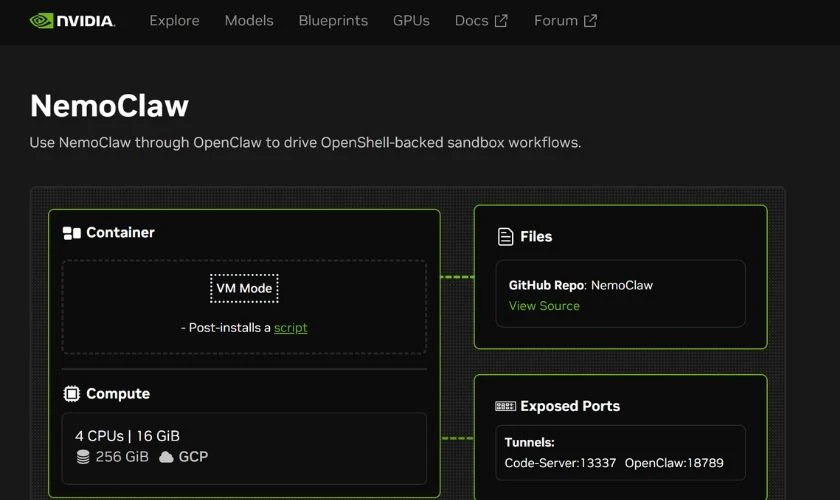Click the NVIDIA logo
Screen dimensions: 840x500
pos(72,20)
